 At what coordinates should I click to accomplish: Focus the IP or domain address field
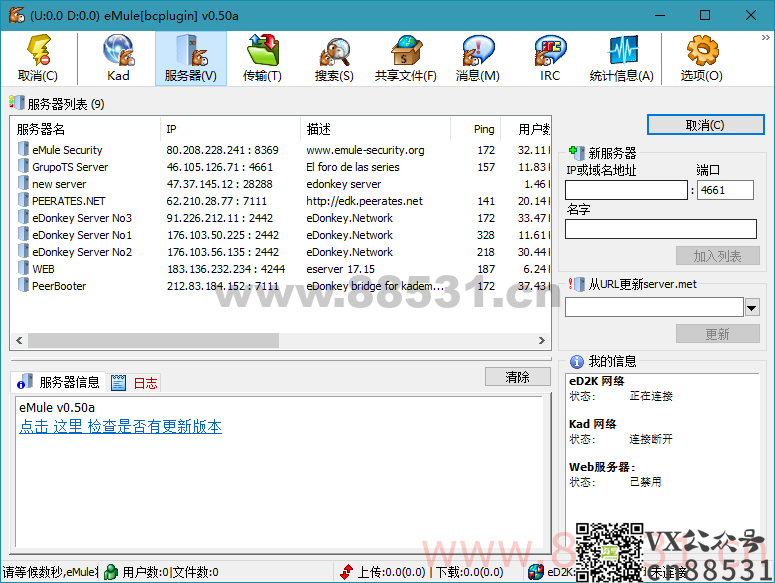(626, 190)
